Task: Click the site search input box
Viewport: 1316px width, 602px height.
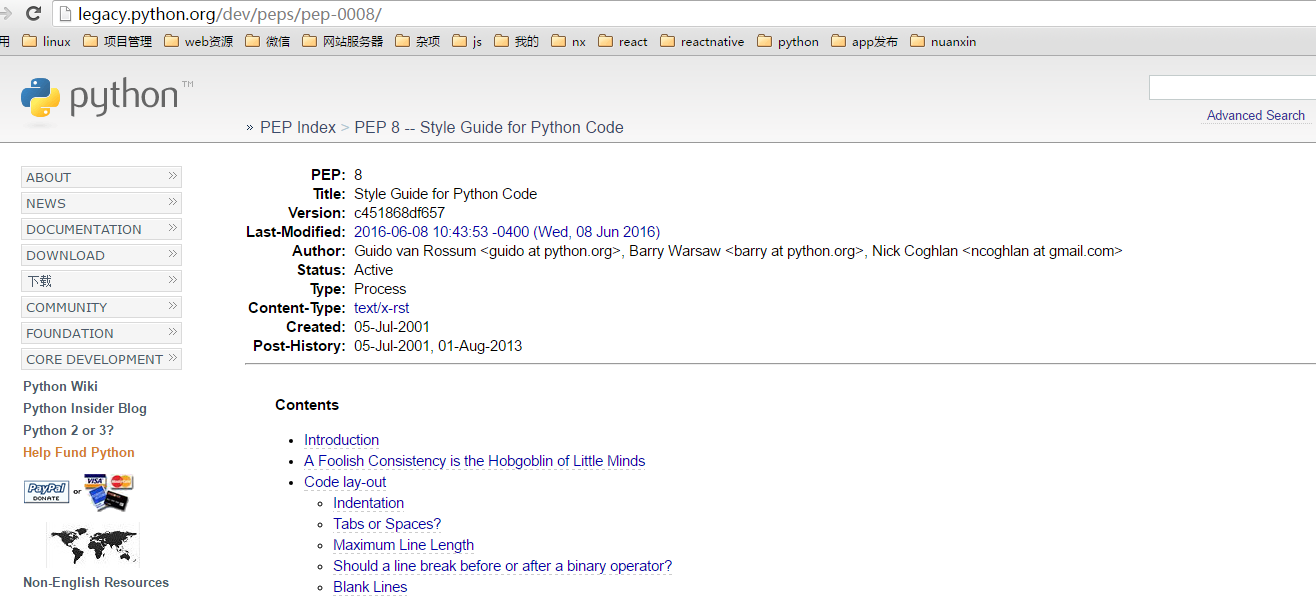Action: (x=1231, y=88)
